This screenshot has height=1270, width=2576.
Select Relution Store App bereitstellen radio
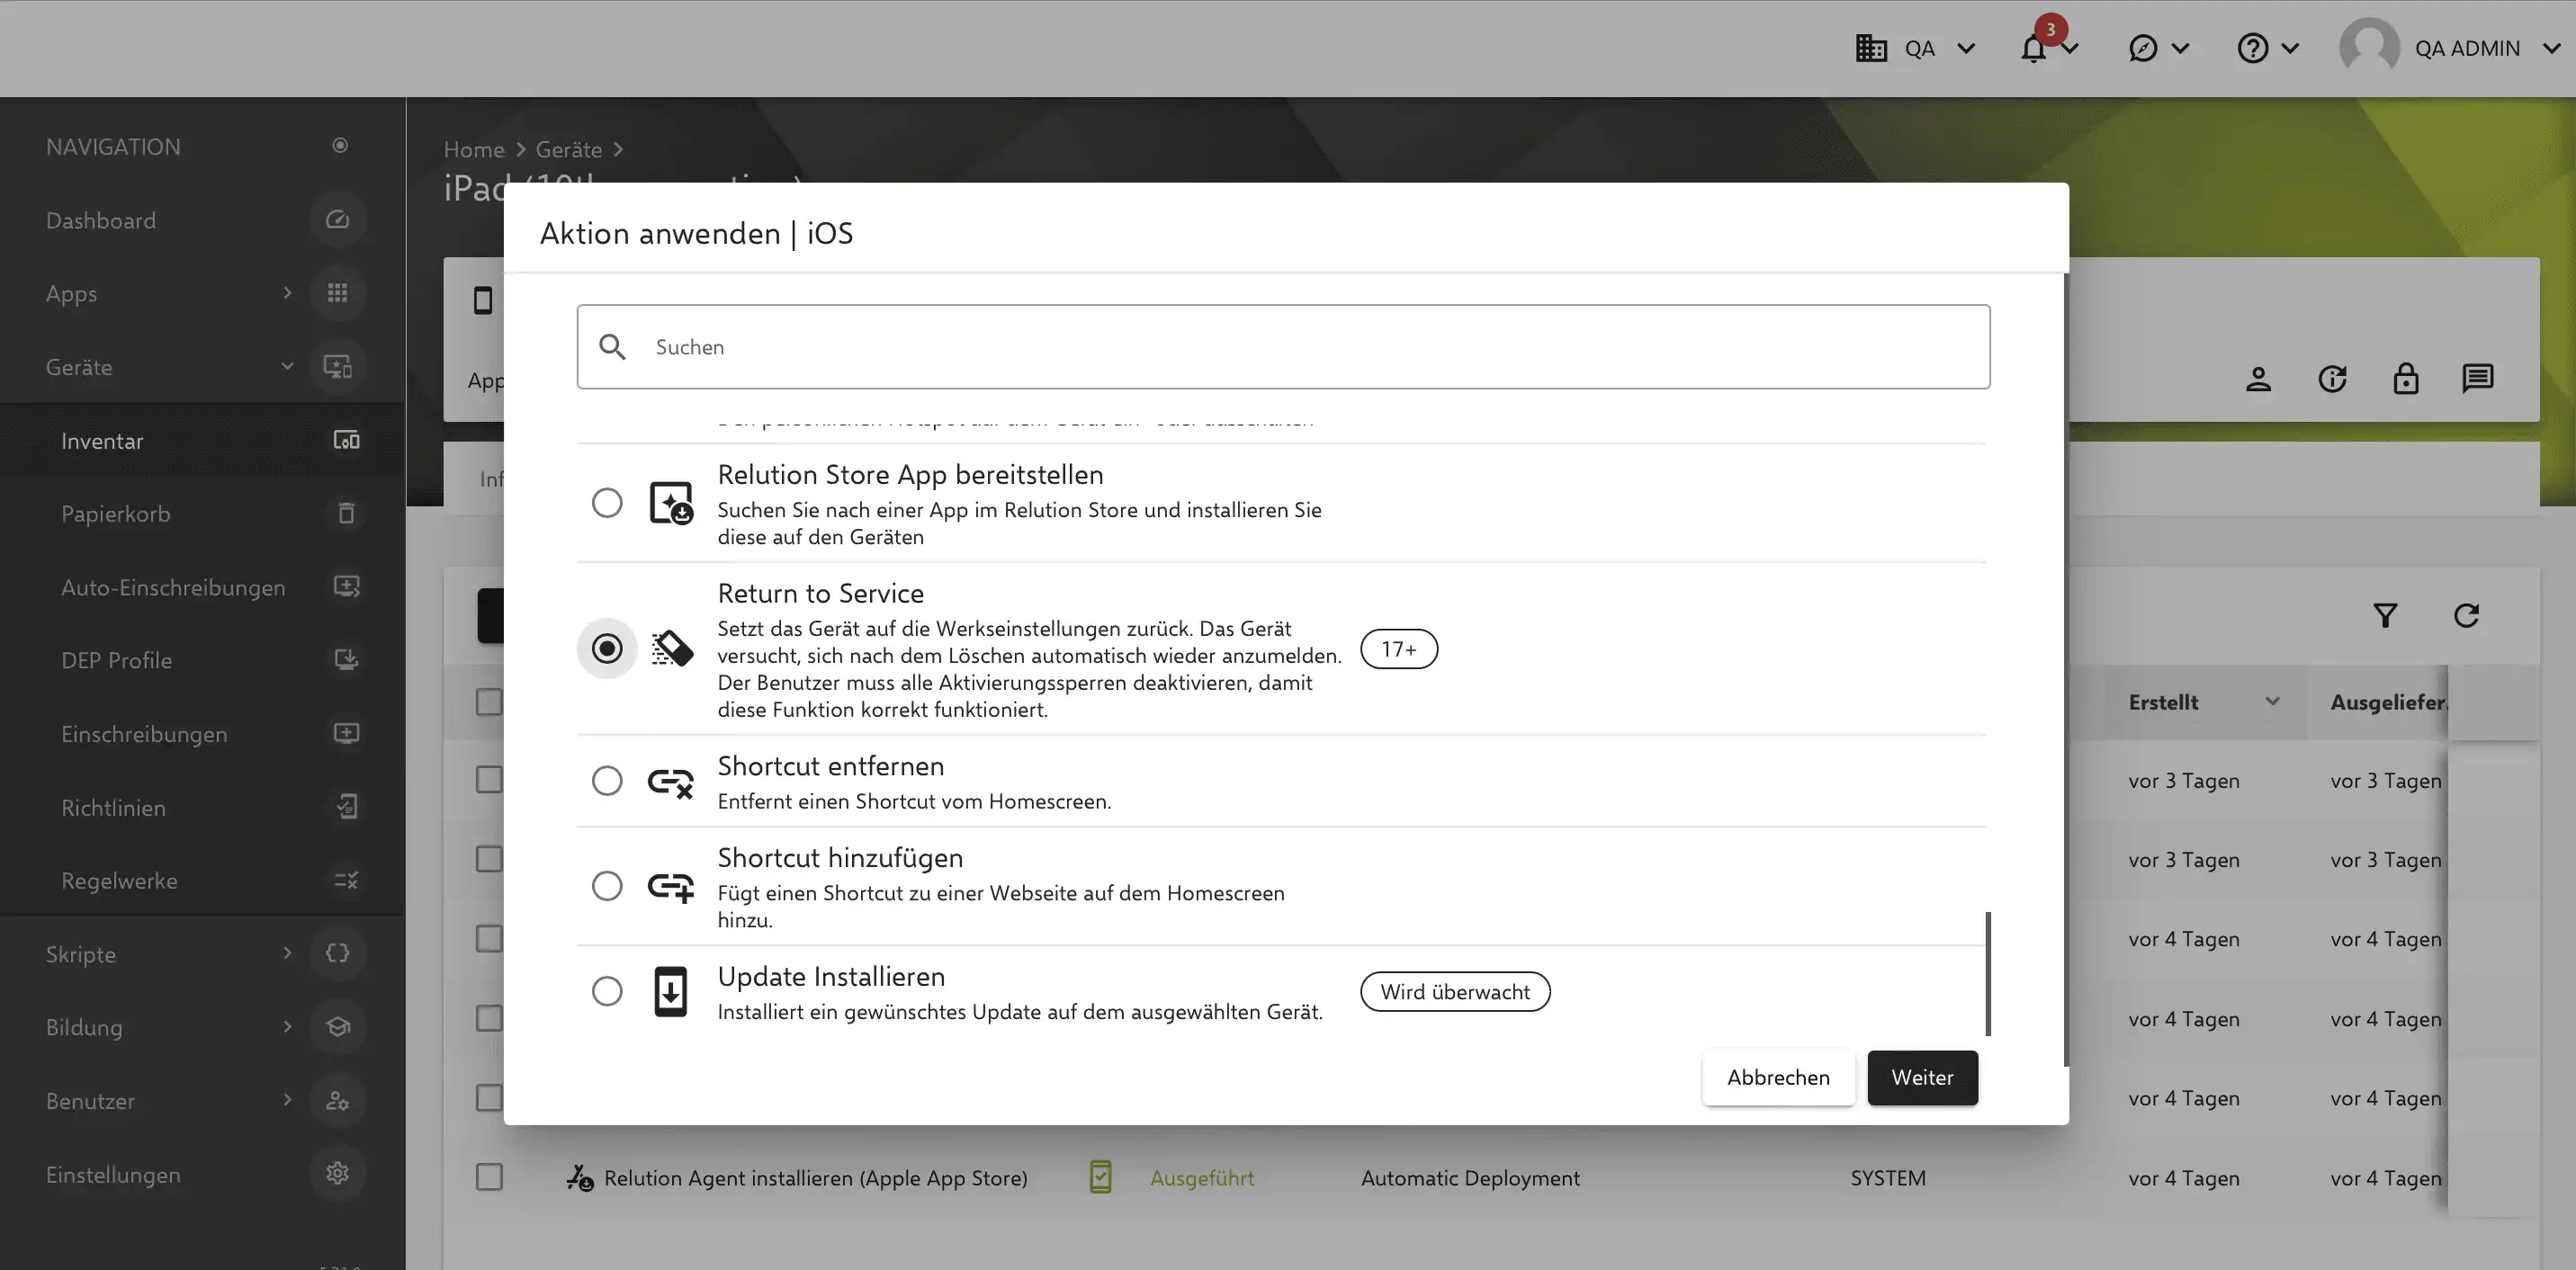(607, 503)
